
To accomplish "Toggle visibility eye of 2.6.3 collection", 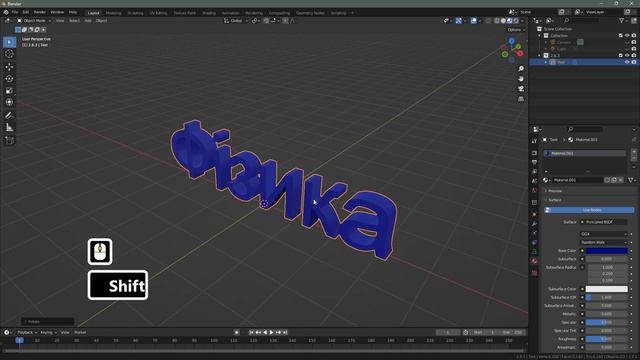I will click(x=627, y=56).
